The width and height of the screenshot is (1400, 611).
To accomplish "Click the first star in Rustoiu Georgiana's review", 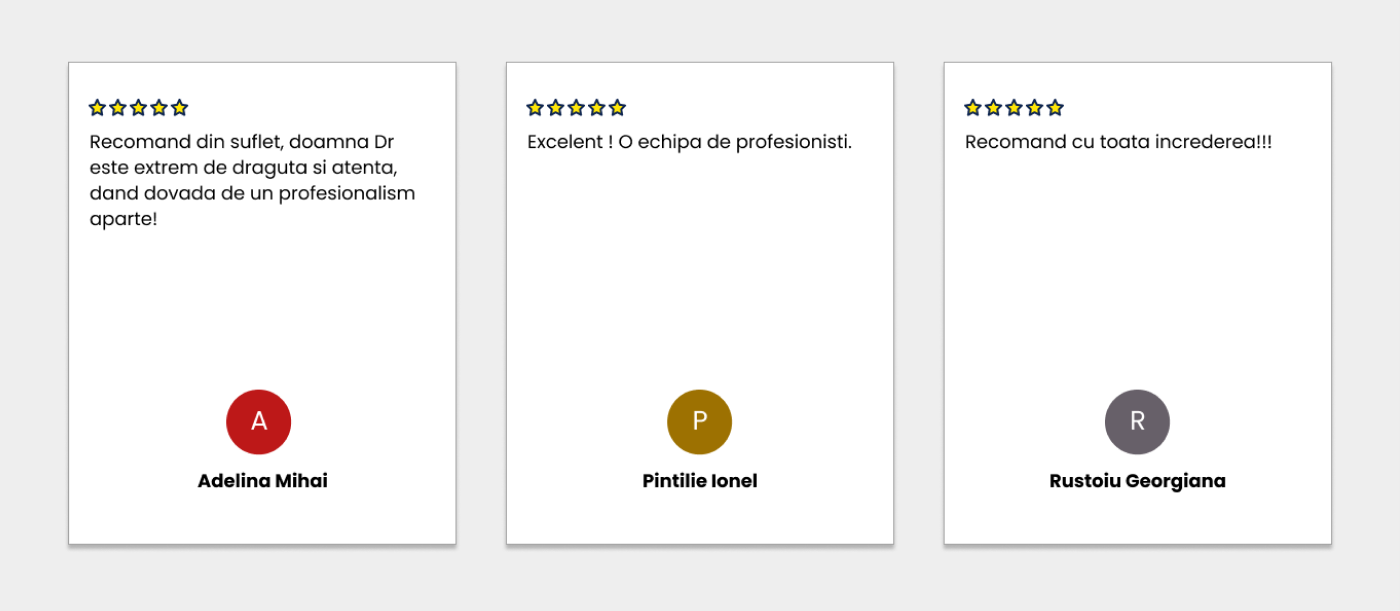I will point(973,108).
